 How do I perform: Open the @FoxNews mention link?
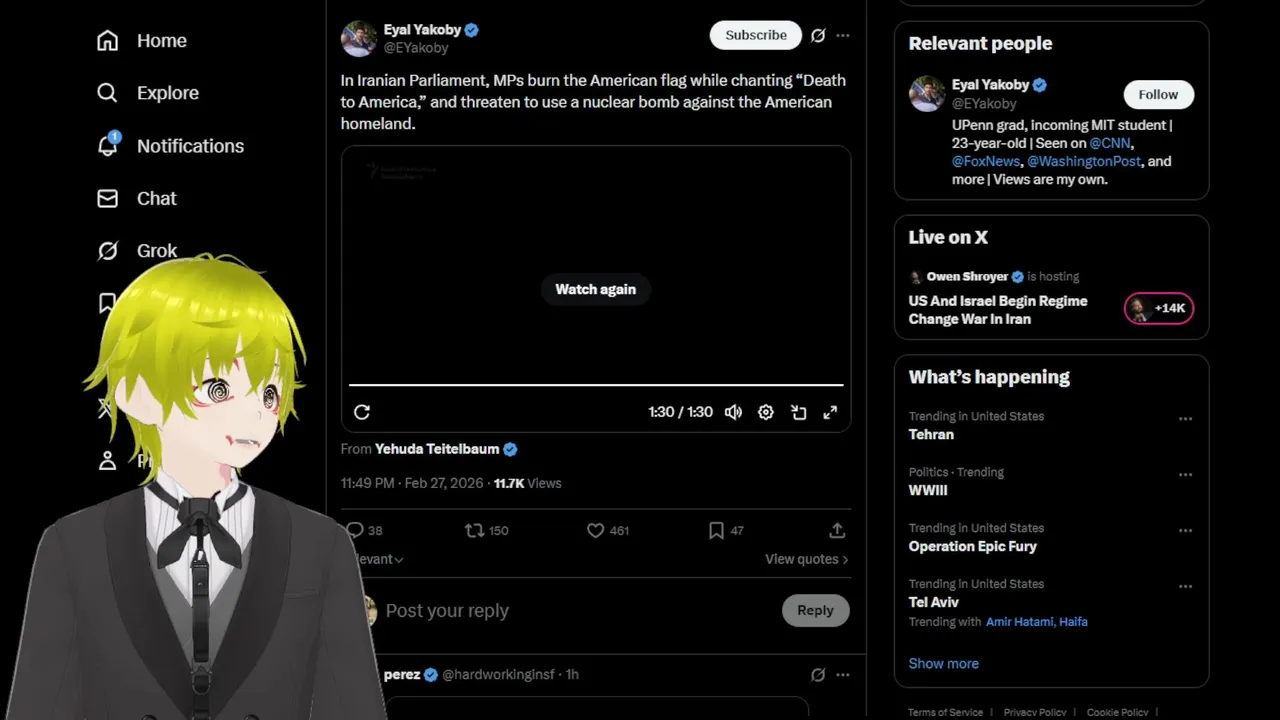point(986,161)
